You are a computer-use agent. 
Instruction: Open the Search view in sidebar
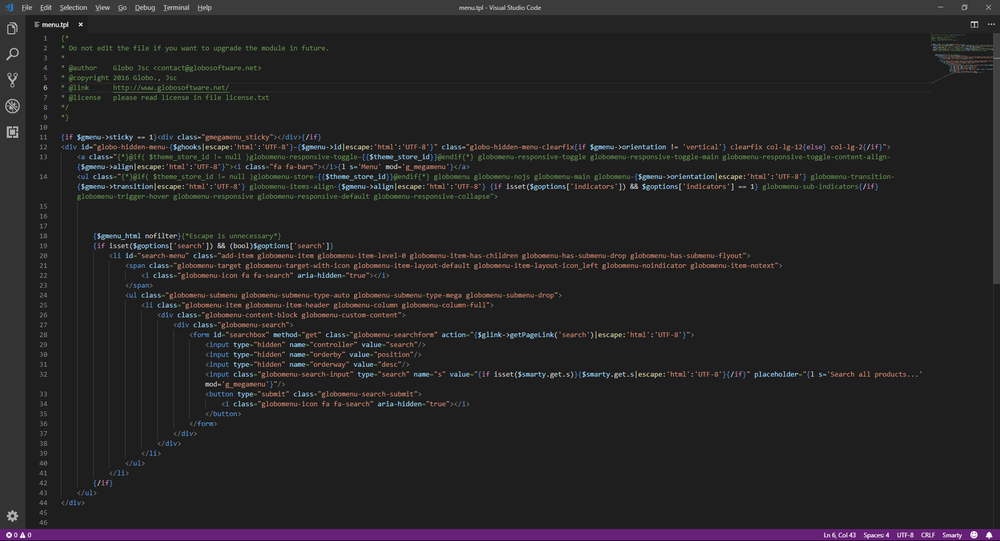12,54
